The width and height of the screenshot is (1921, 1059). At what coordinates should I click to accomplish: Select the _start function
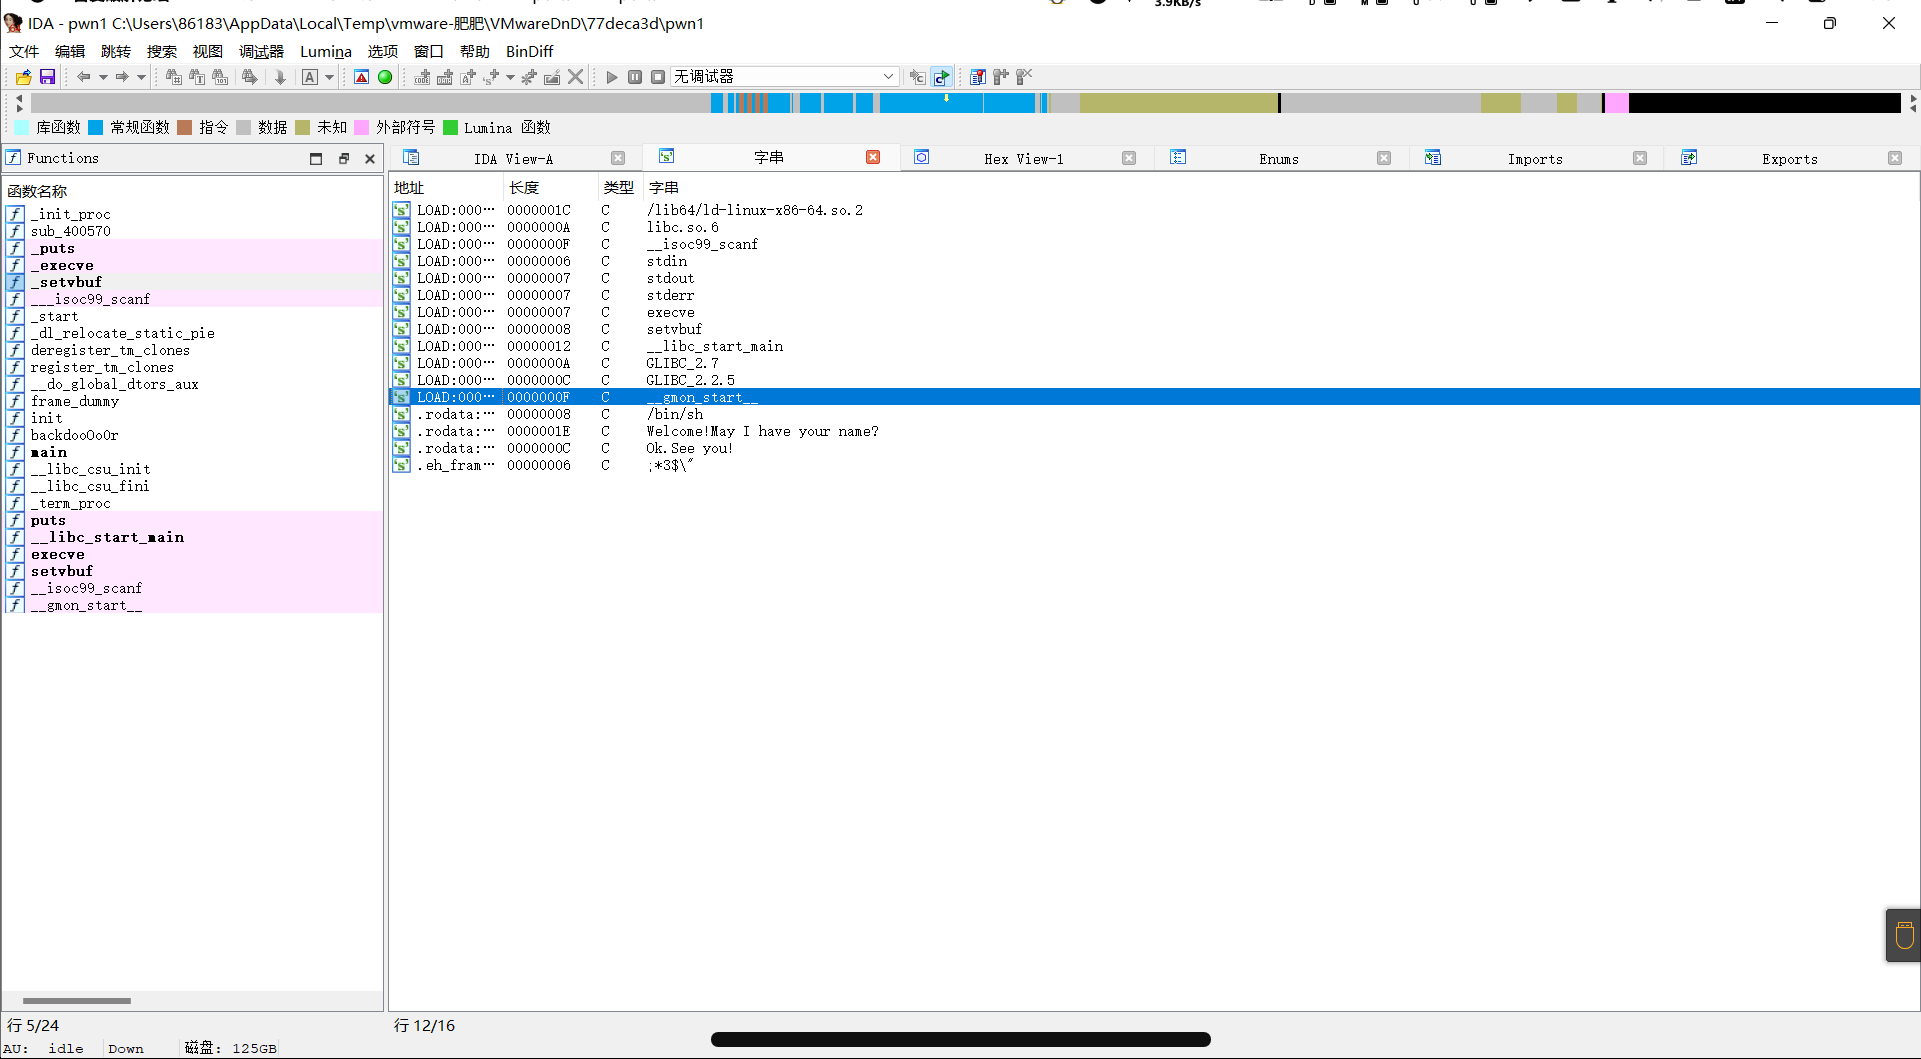[x=194, y=316]
